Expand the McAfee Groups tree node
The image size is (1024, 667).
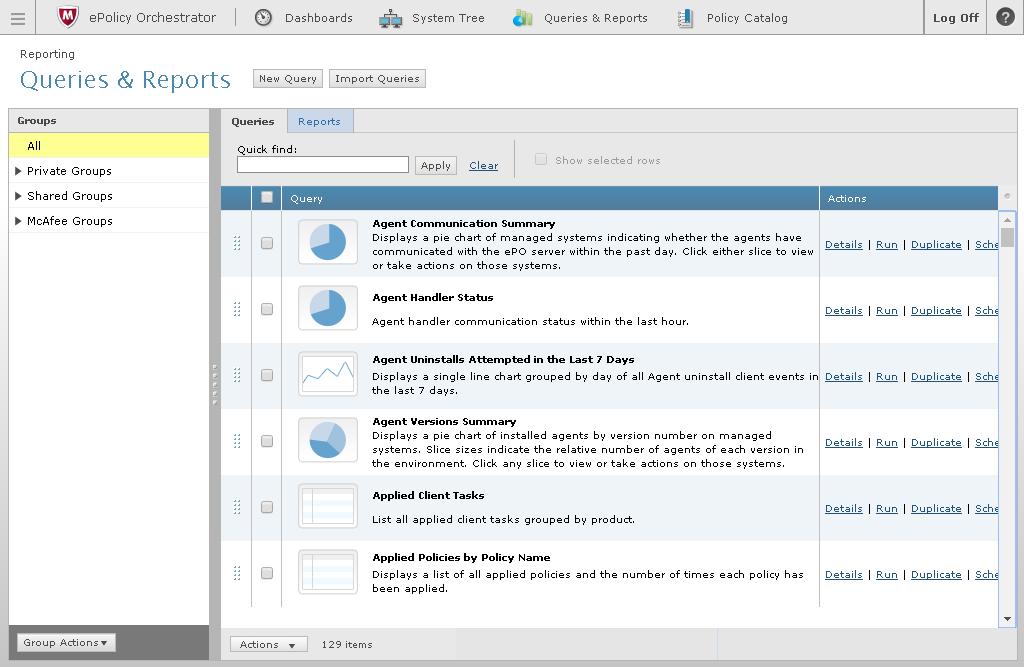(x=18, y=221)
